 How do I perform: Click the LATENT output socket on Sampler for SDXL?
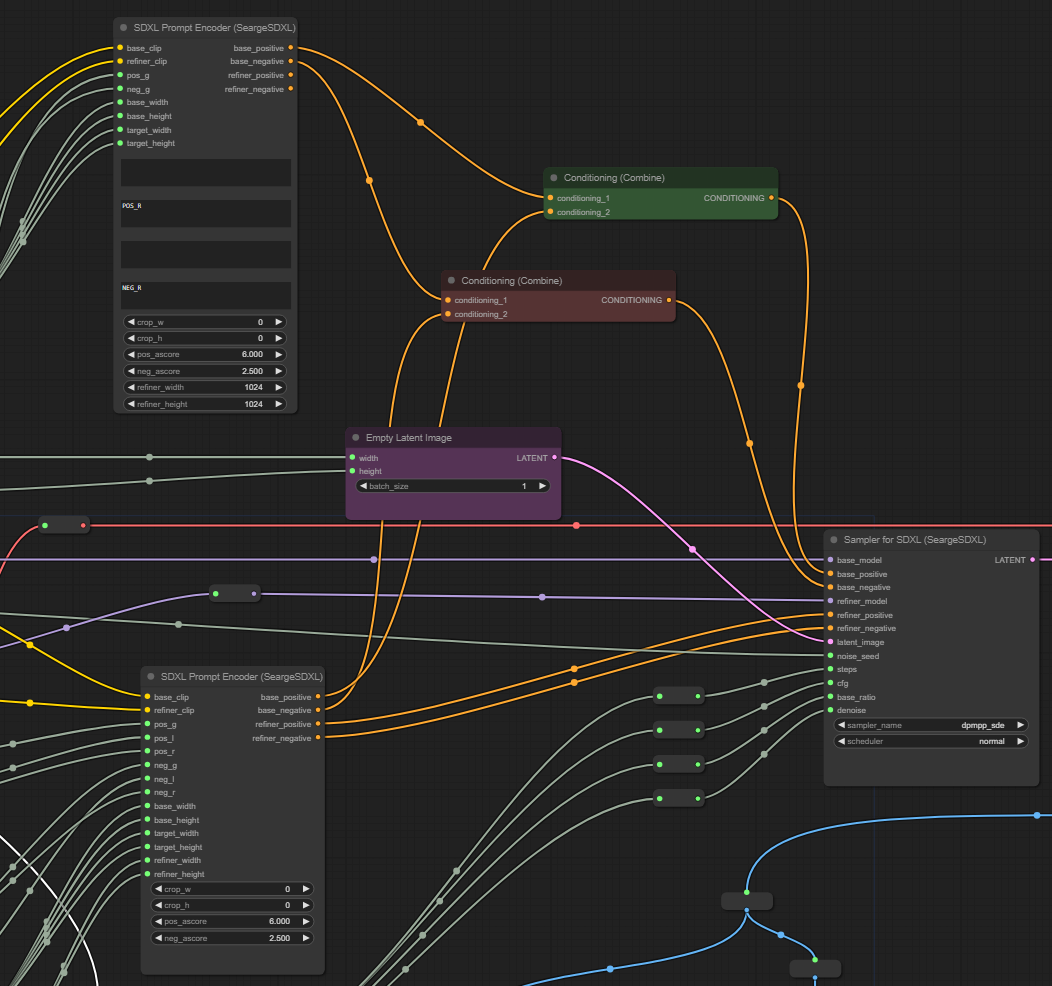tap(1033, 560)
